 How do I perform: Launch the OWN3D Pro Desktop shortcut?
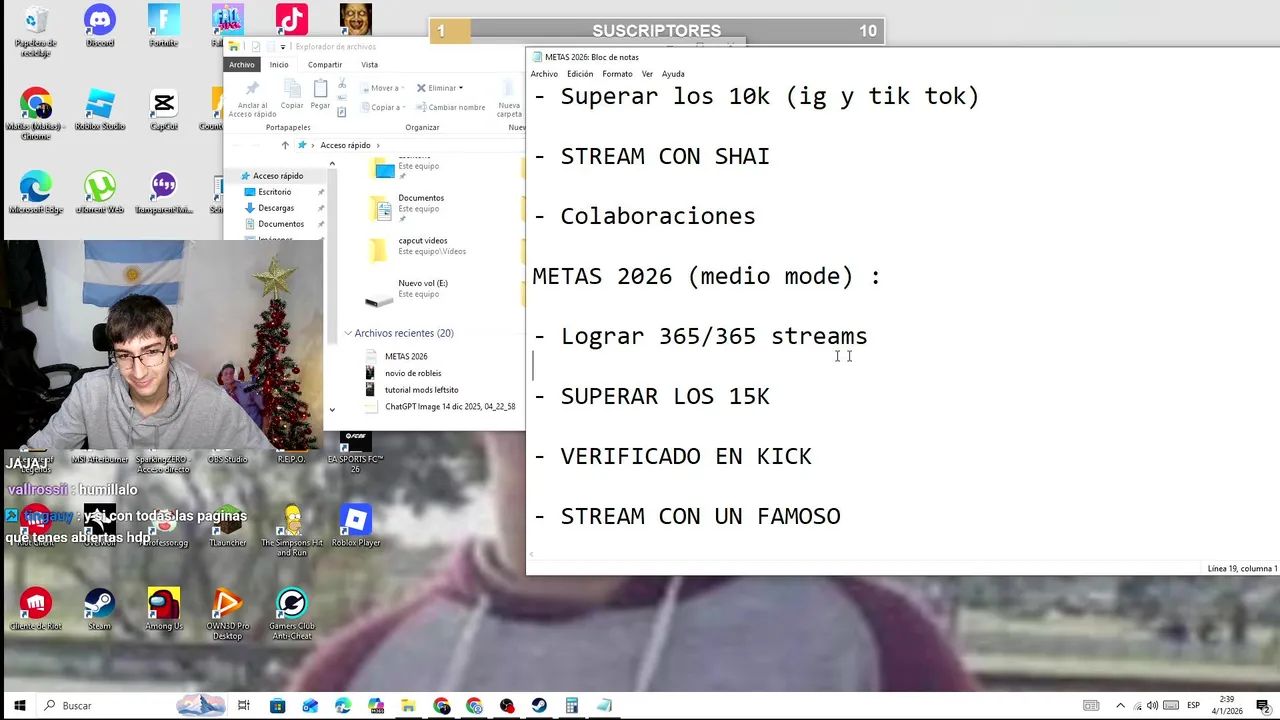(x=227, y=613)
